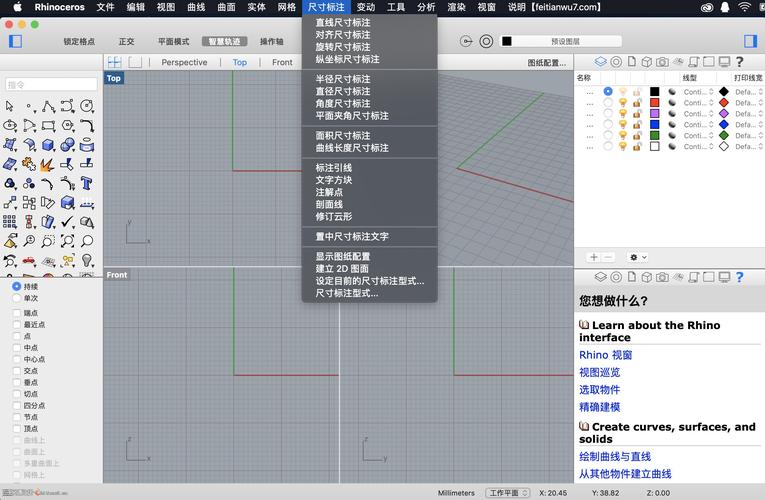Open the gear options dropdown under layers

click(x=638, y=257)
